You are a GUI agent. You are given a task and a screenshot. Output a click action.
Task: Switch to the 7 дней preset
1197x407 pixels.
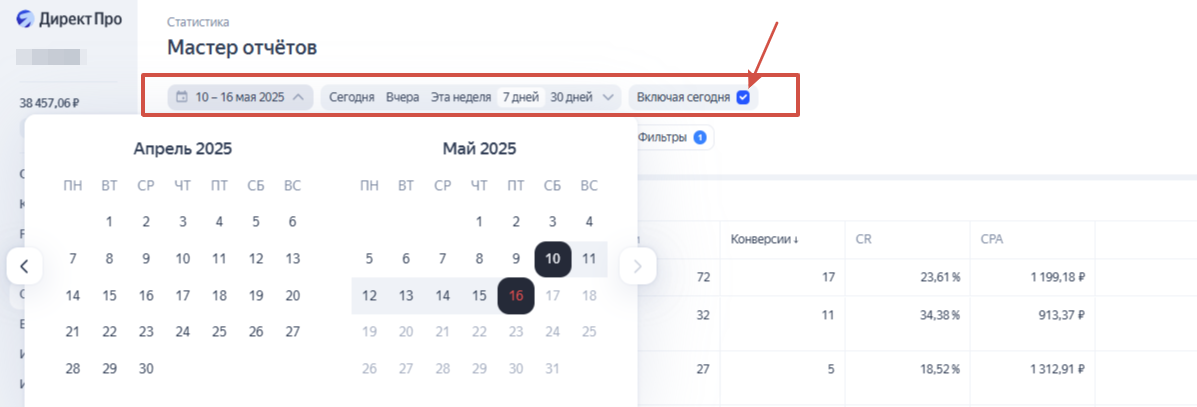pyautogui.click(x=521, y=98)
